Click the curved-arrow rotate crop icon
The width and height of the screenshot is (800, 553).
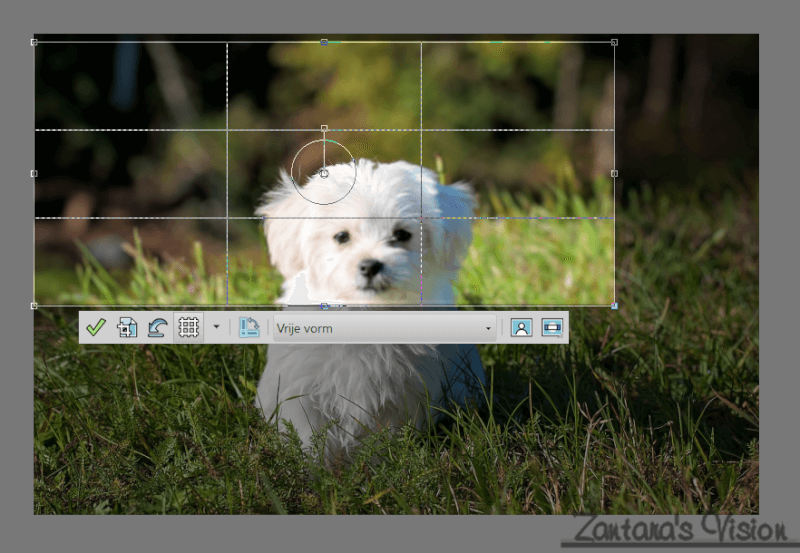click(x=158, y=328)
